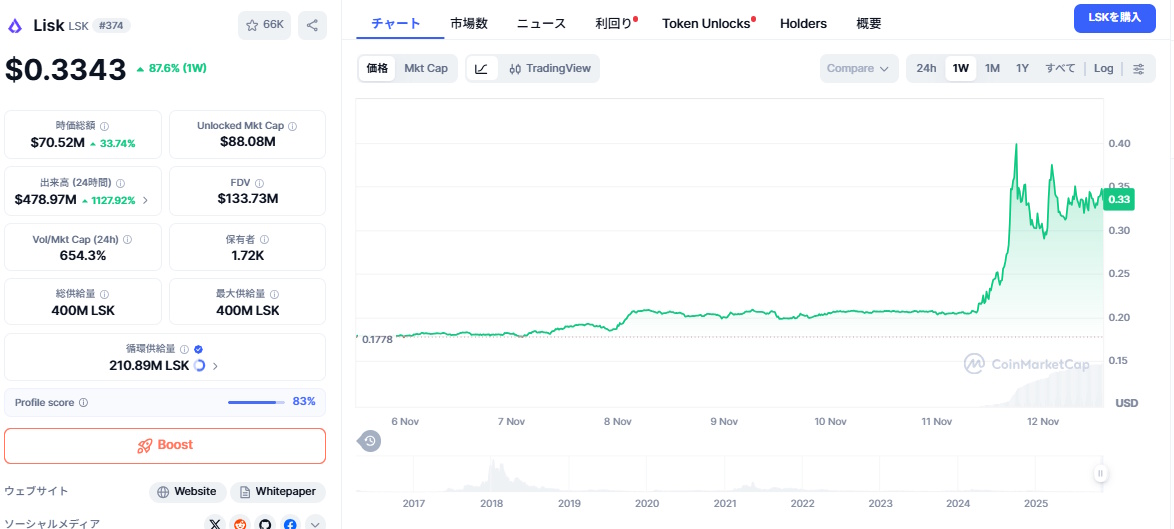The width and height of the screenshot is (1174, 529).
Task: Open Lisk's X (Twitter) social link
Action: click(x=215, y=524)
